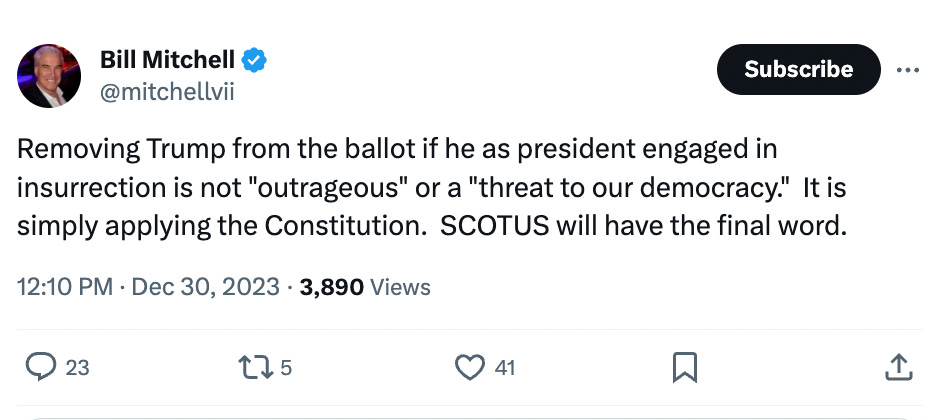This screenshot has width=940, height=420.
Task: Click the 12:10 PM timestamp
Action: [65, 287]
